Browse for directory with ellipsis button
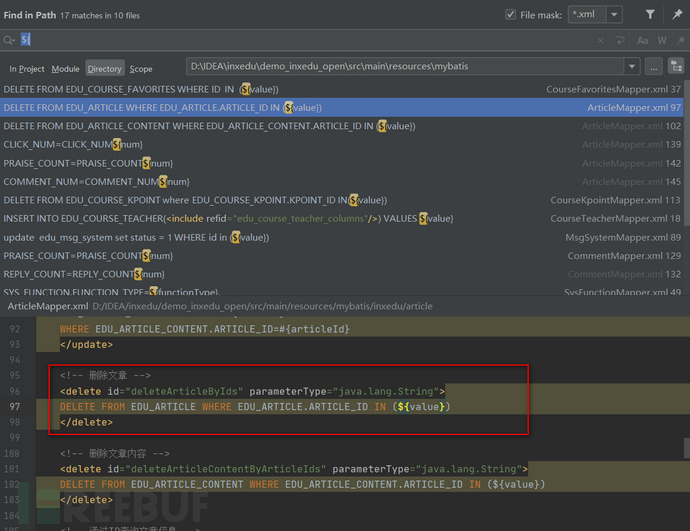Screen dimensions: 690x531 [x=653, y=67]
